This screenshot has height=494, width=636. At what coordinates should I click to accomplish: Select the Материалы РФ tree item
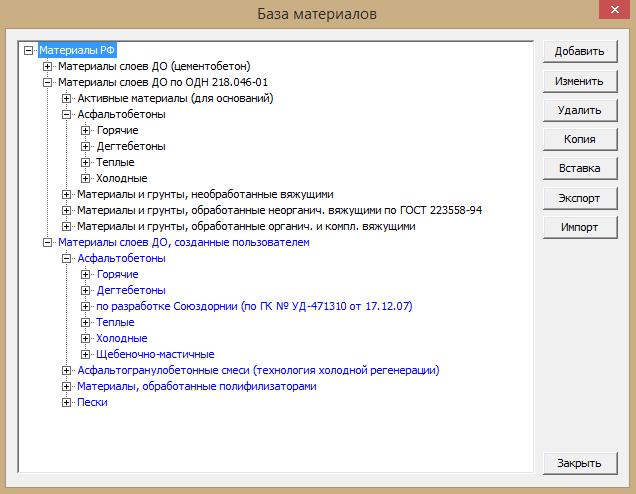(x=77, y=51)
